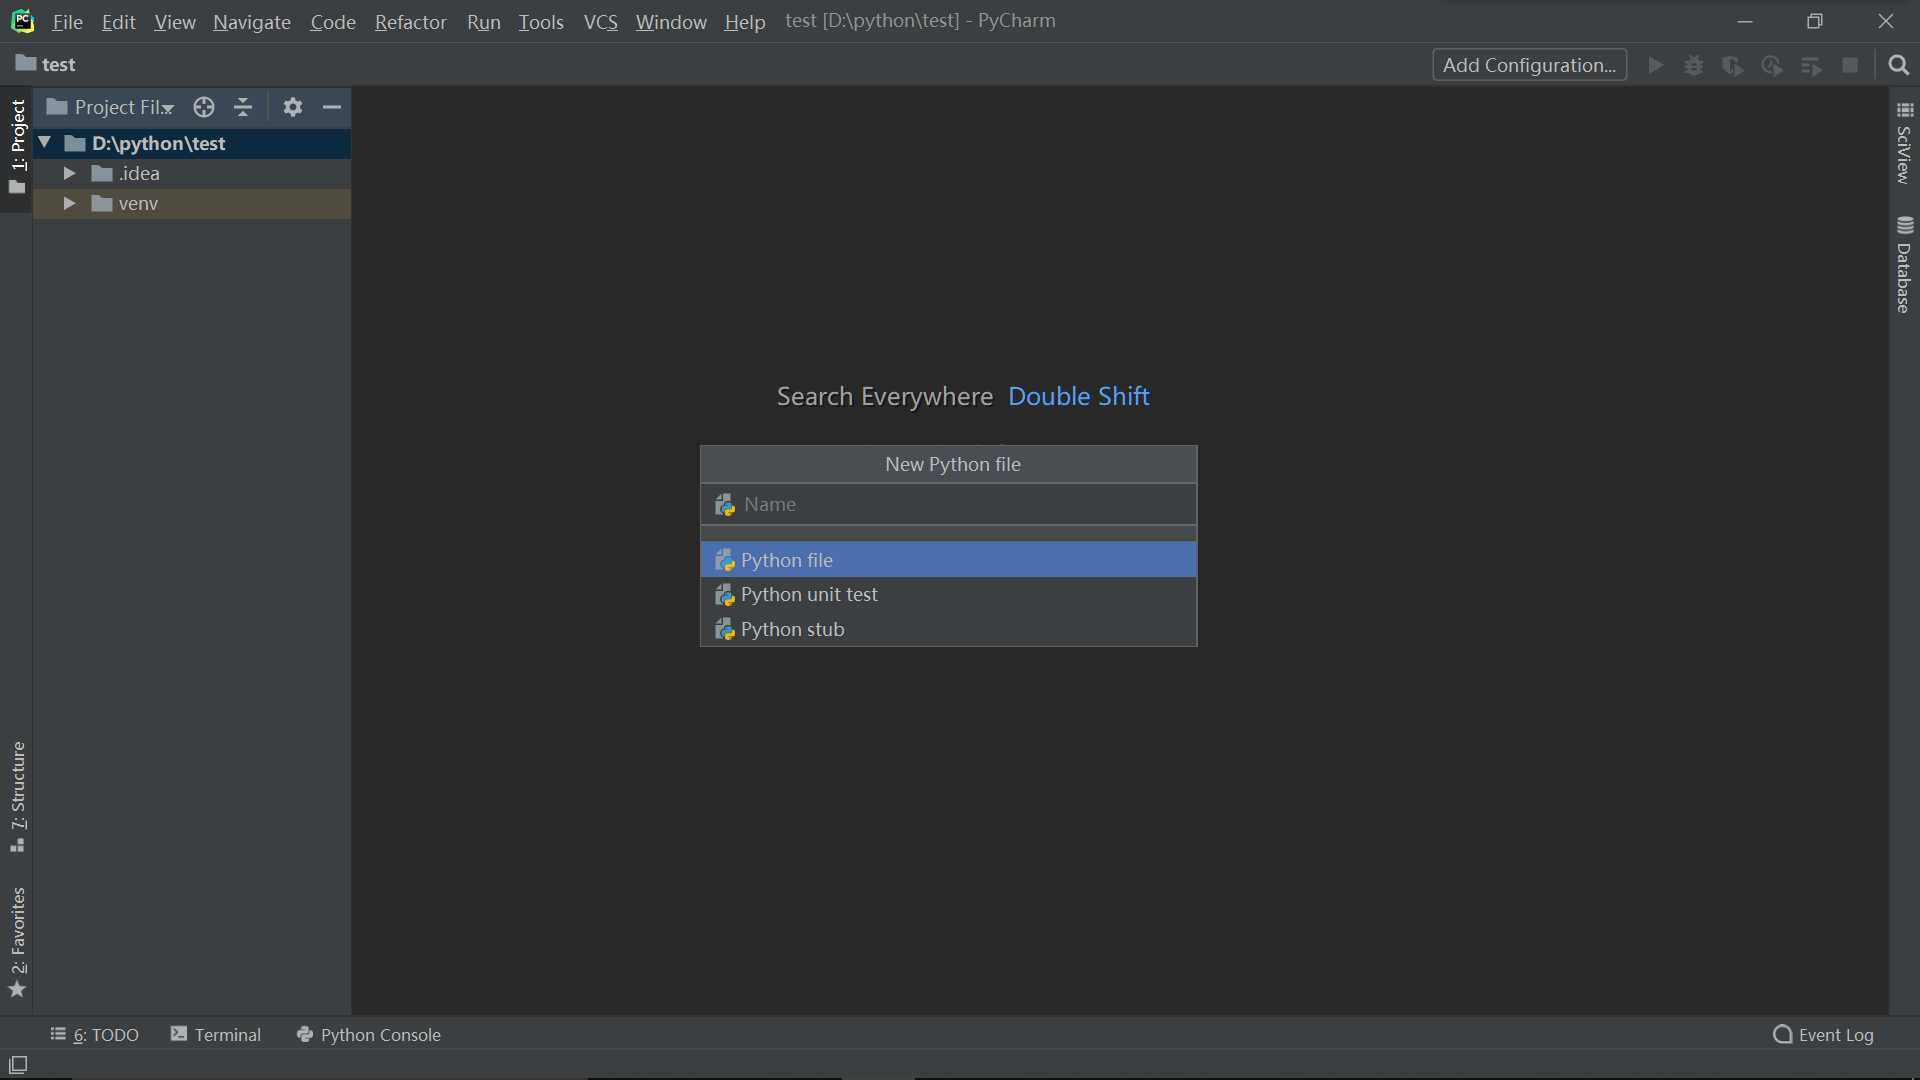Click the Python icon in Name field
1920x1080 pixels.
point(725,505)
